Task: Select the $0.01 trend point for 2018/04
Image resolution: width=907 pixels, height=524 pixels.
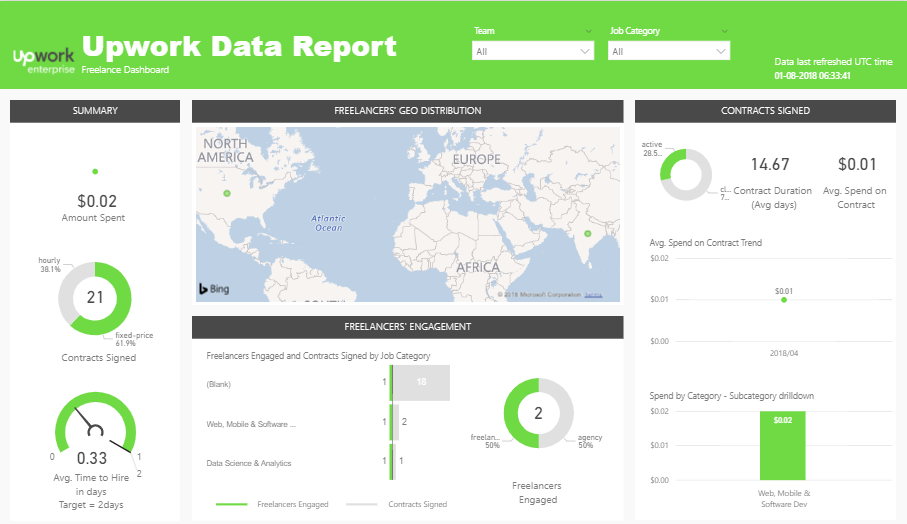Action: 784,300
